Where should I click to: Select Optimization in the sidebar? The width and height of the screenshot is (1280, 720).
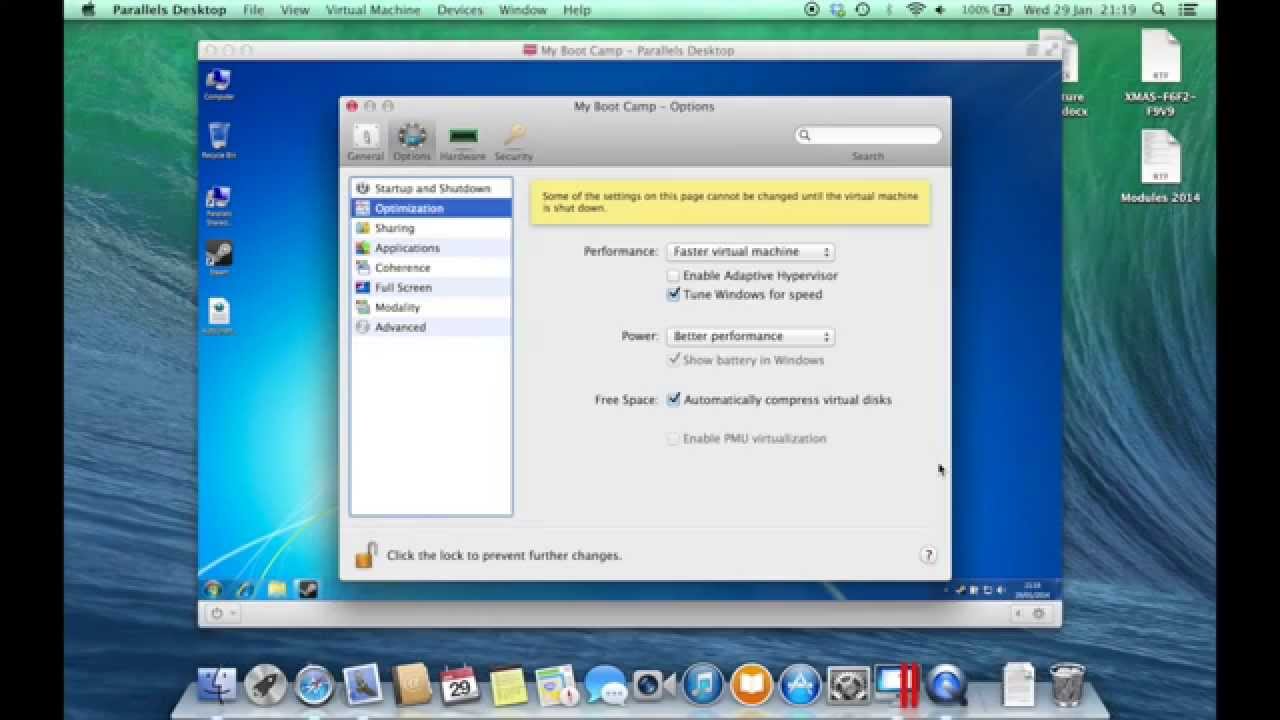431,208
